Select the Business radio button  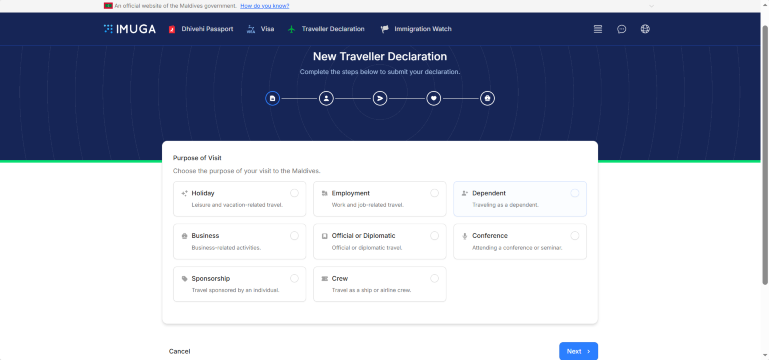[294, 236]
